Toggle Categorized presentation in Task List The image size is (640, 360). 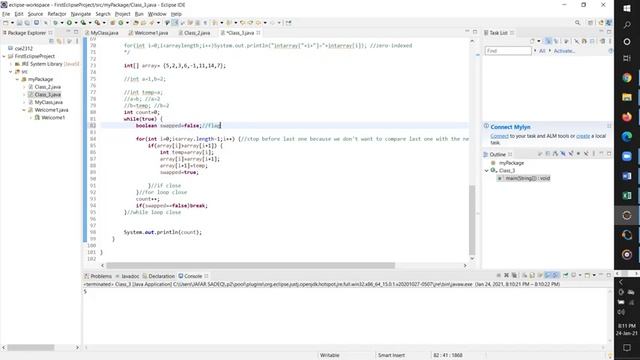[548, 41]
